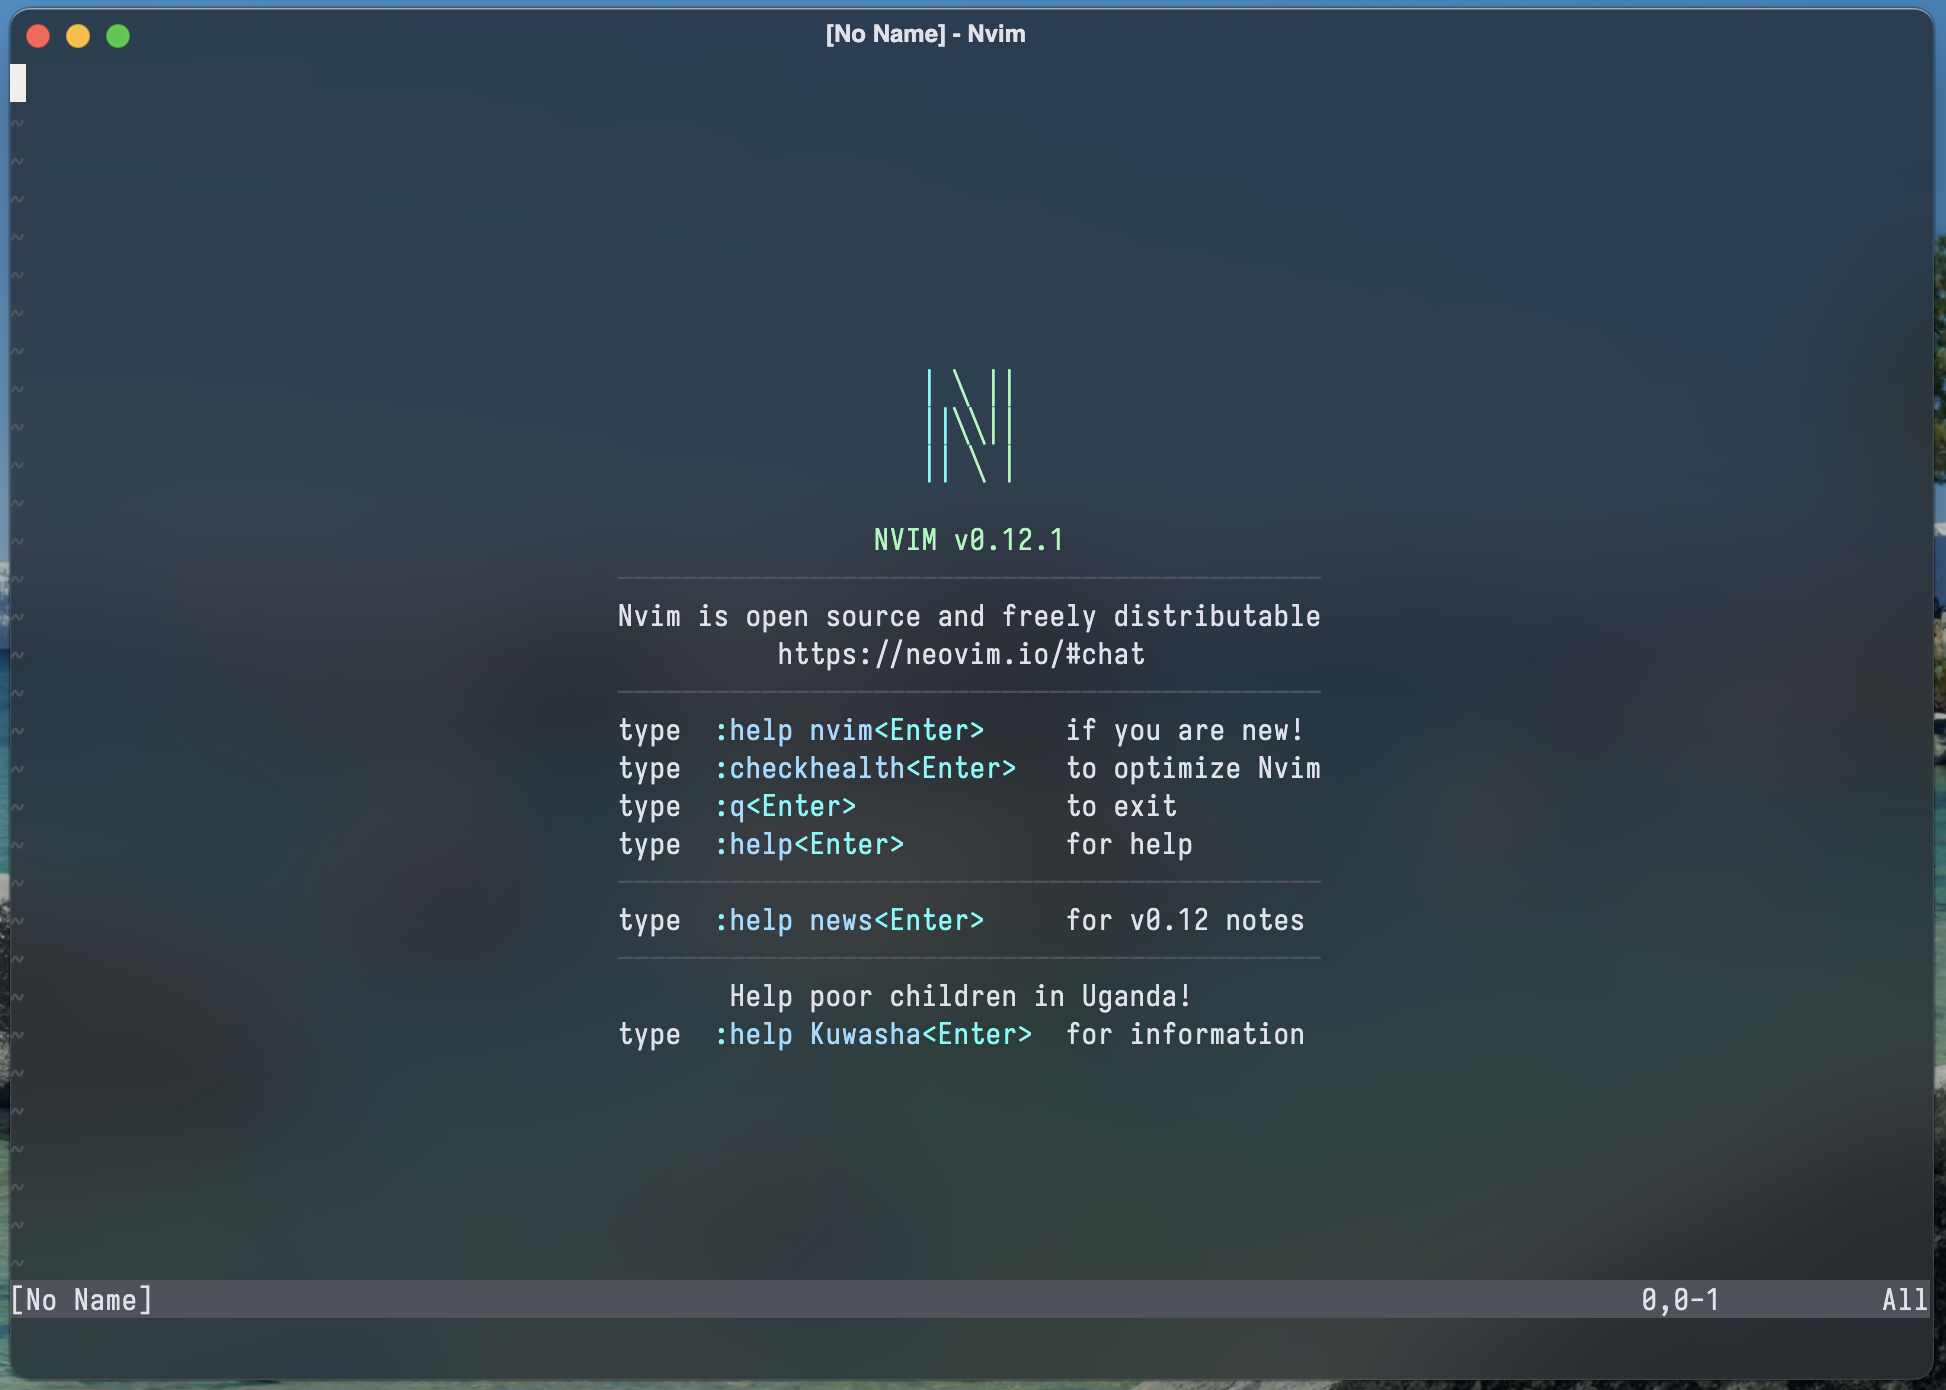The width and height of the screenshot is (1946, 1390).
Task: Select the :help nvim<Enter> command
Action: click(x=851, y=730)
